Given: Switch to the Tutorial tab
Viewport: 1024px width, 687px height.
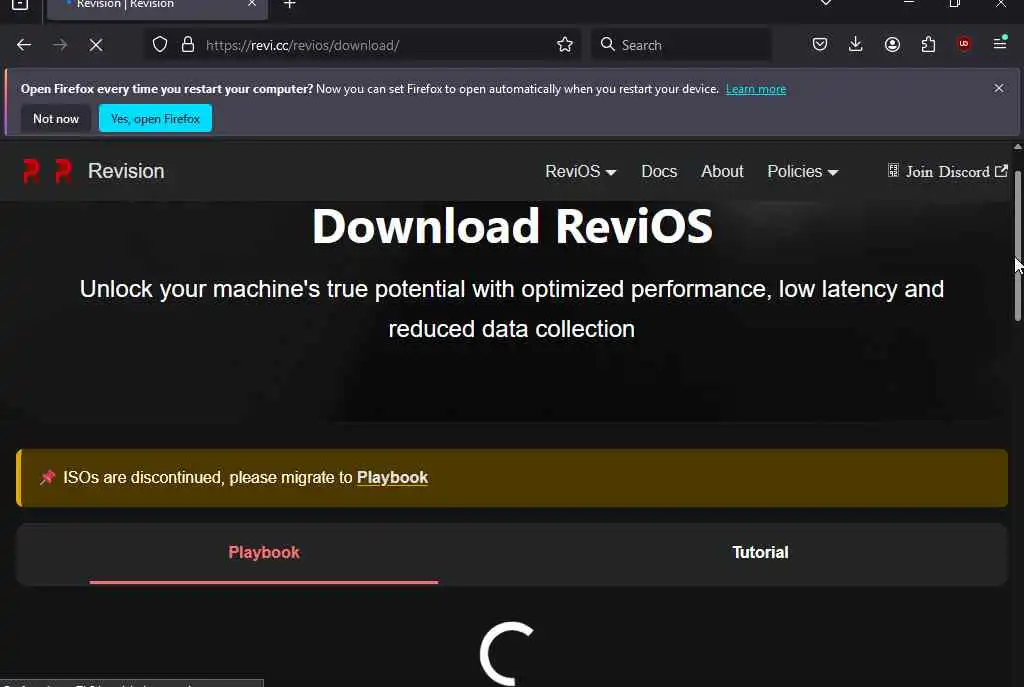Looking at the screenshot, I should tap(760, 552).
